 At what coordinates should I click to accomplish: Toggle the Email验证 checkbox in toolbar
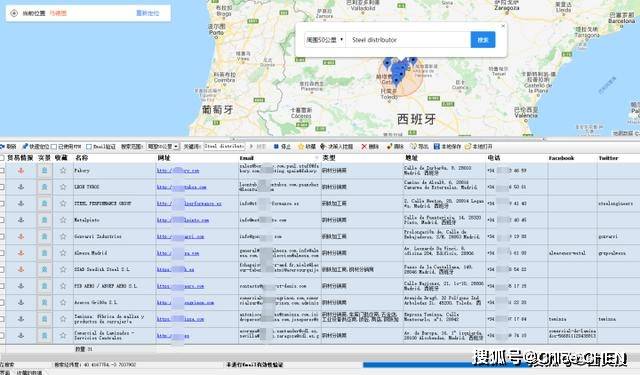(x=89, y=146)
